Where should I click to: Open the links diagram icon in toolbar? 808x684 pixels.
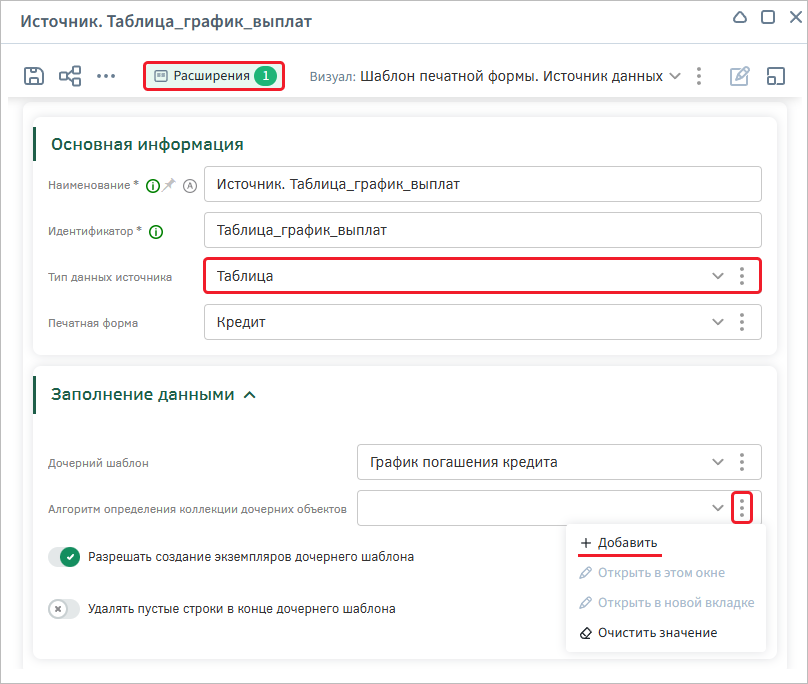click(70, 76)
